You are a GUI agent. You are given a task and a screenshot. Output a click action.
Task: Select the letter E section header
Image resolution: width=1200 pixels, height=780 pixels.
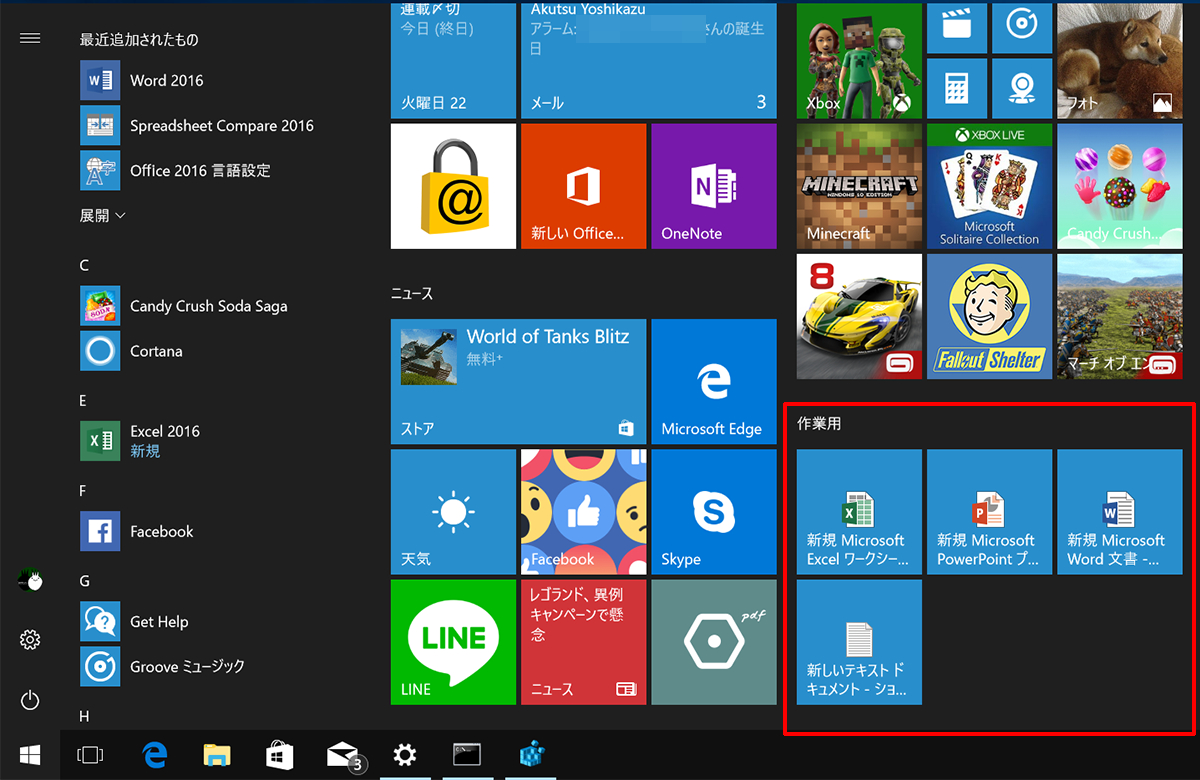84,400
